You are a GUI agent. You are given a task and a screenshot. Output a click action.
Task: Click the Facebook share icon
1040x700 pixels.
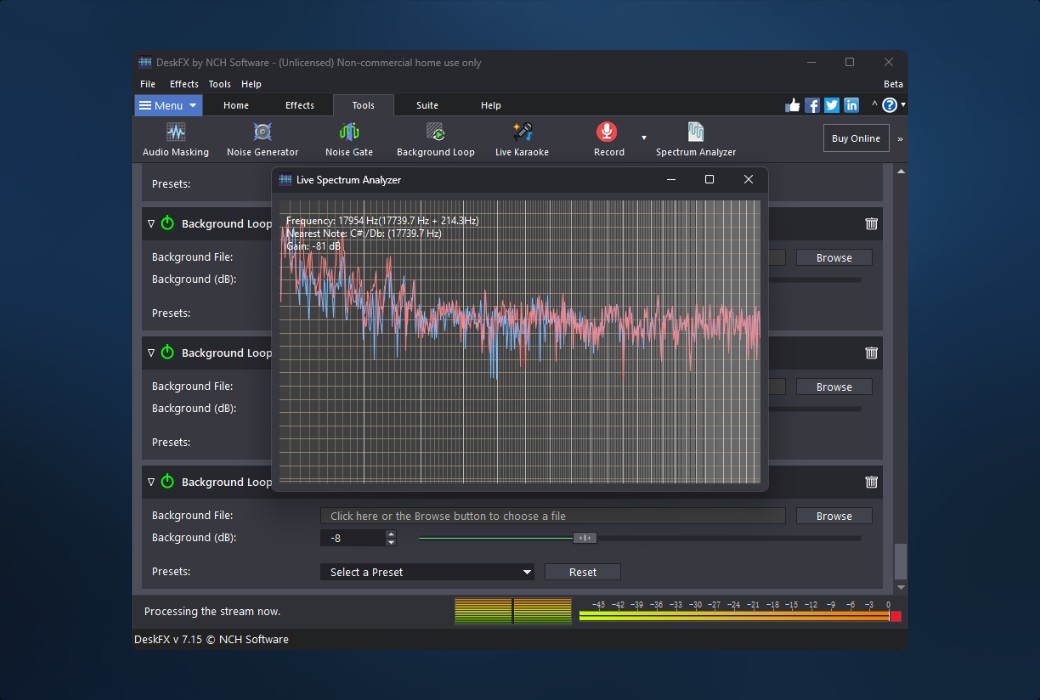(x=812, y=105)
